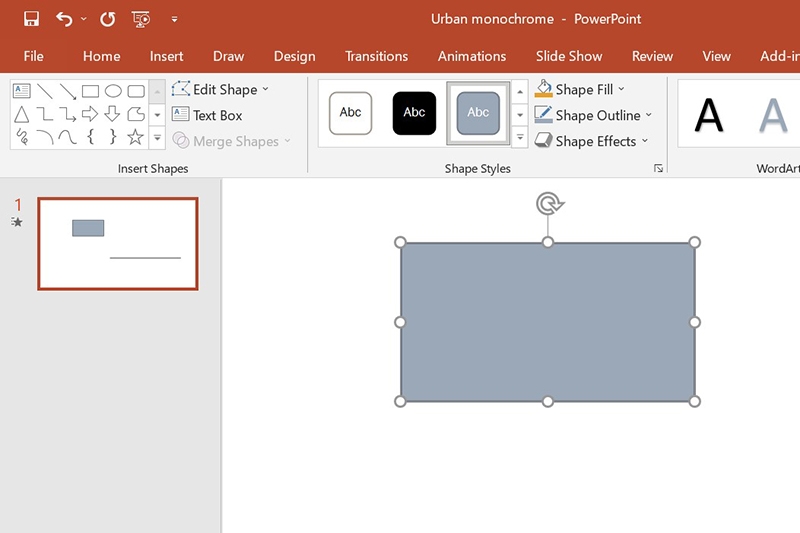Image resolution: width=800 pixels, height=533 pixels.
Task: Select the five-point star shape
Action: click(x=136, y=137)
